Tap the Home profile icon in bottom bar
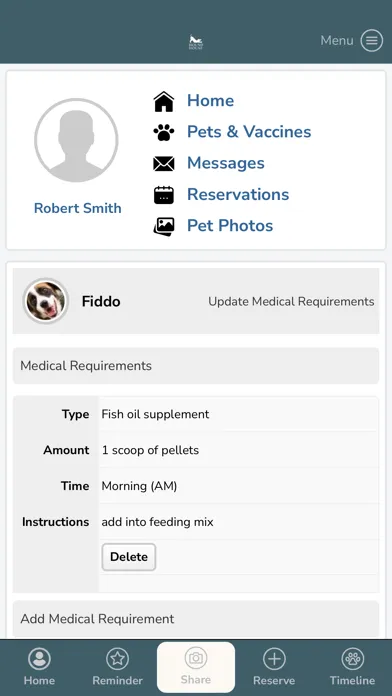The width and height of the screenshot is (392, 696). [x=40, y=659]
